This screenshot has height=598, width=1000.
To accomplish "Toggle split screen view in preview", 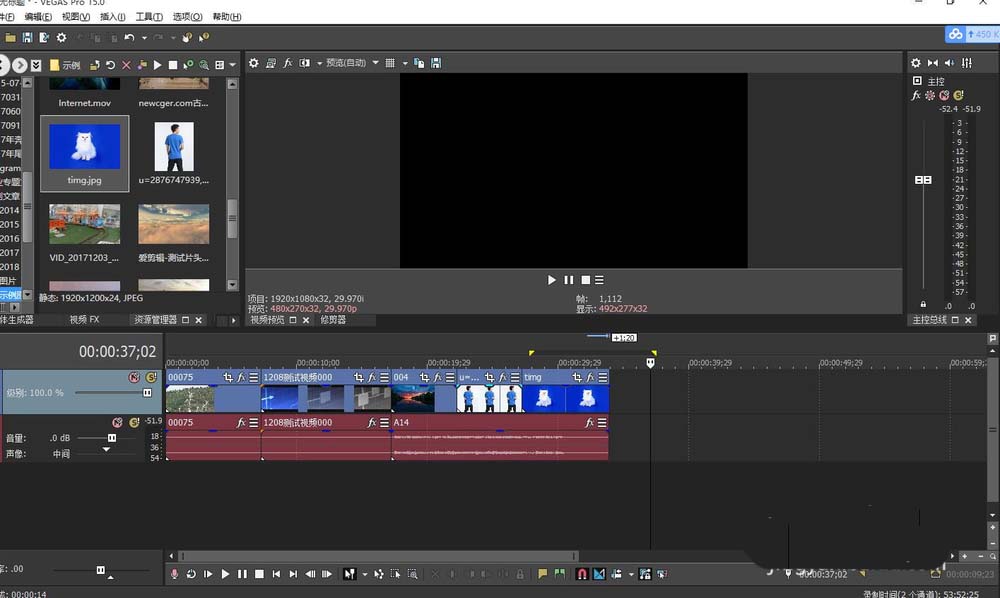I will (x=305, y=63).
